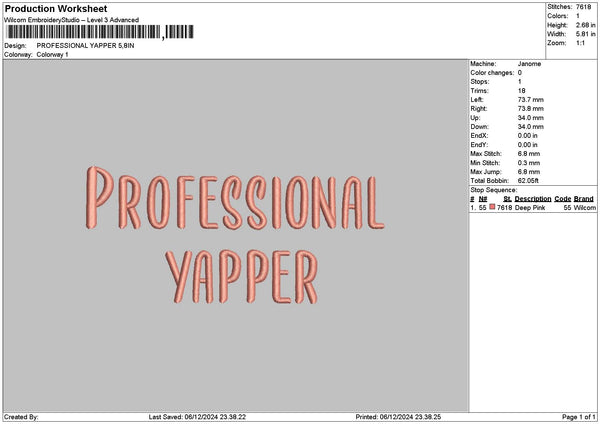Click the embroidered word PROFESSIONAL
The image size is (600, 424).
tap(235, 198)
